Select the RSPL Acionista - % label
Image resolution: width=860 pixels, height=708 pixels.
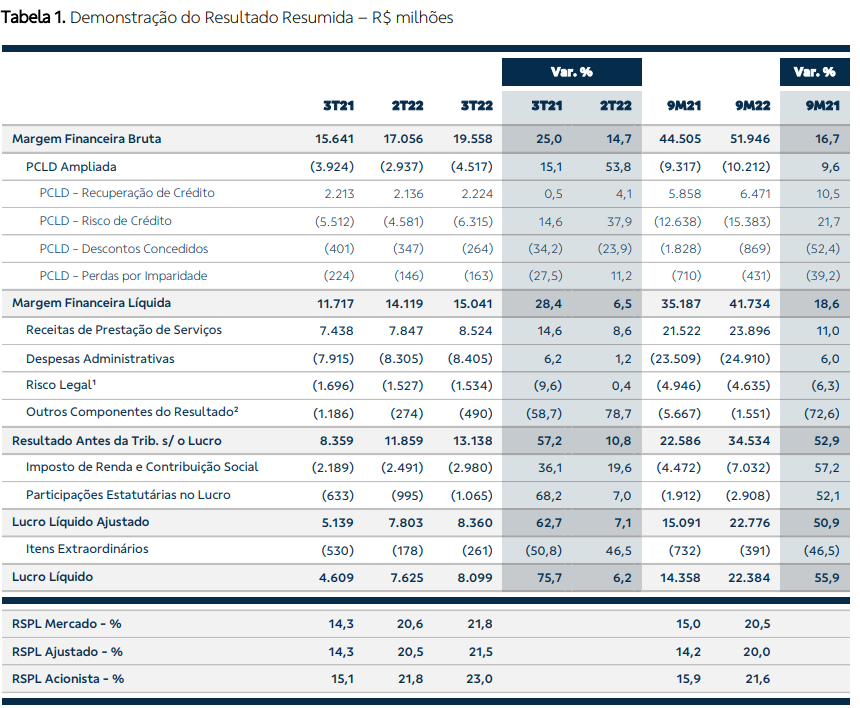(68, 679)
